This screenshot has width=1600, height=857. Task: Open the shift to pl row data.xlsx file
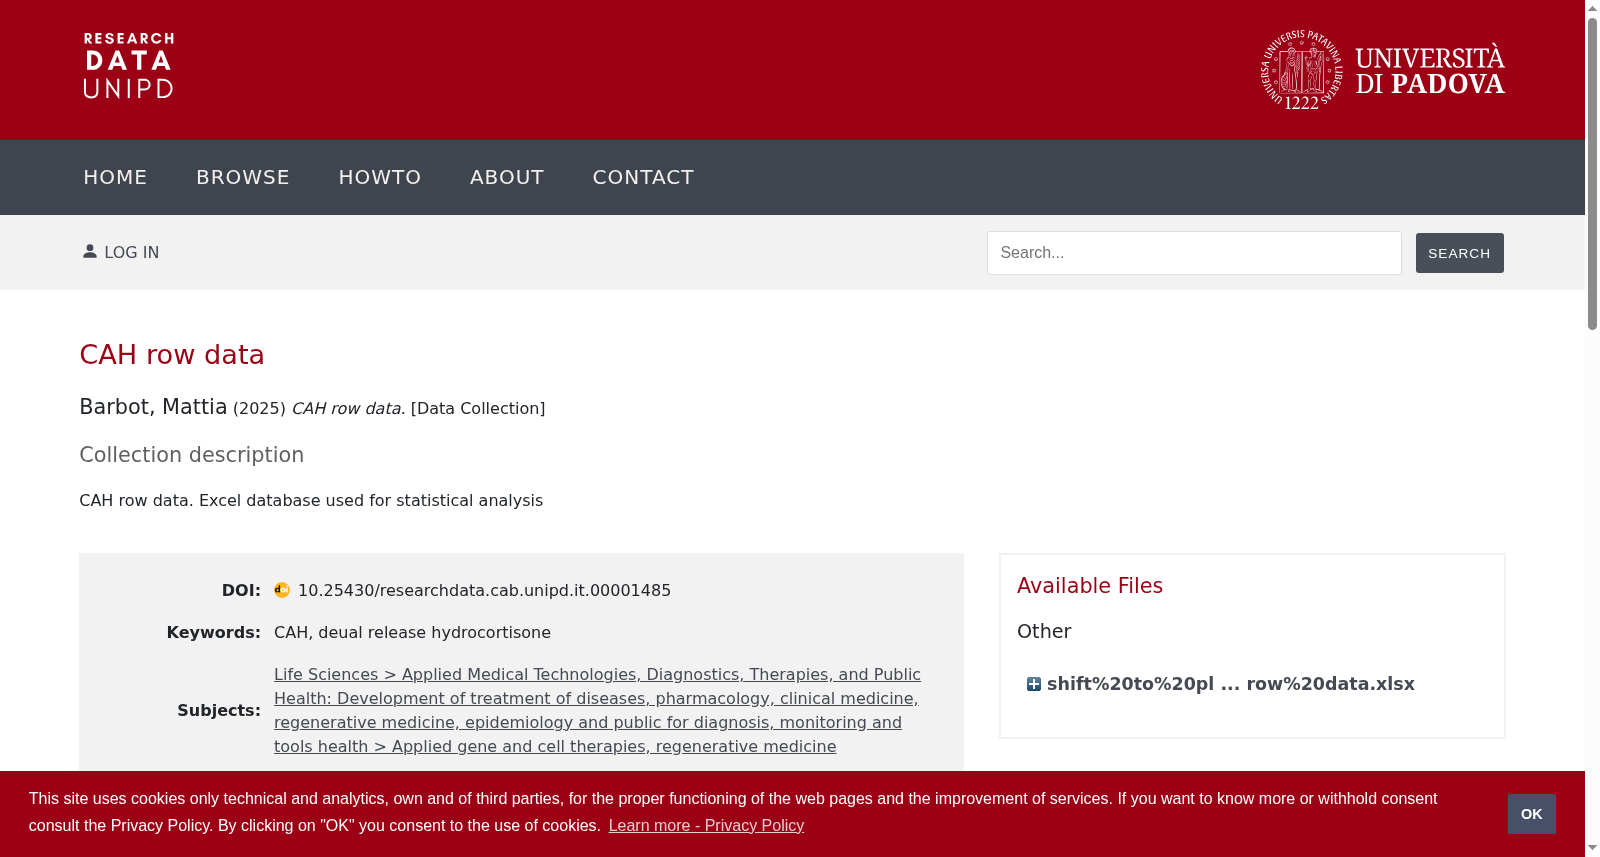point(1230,684)
